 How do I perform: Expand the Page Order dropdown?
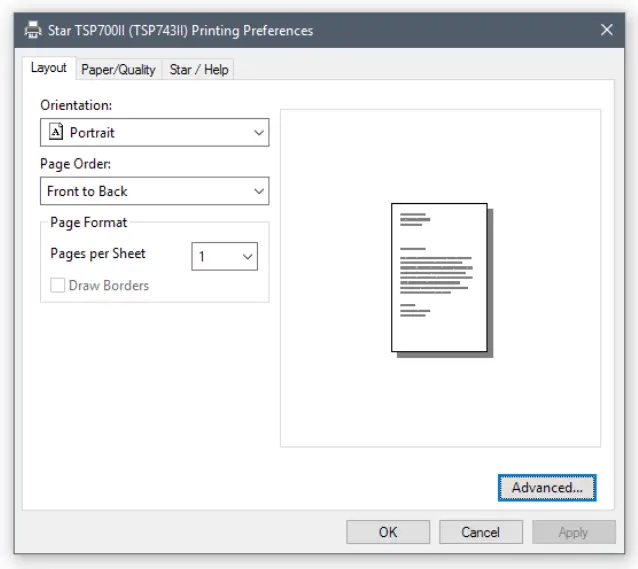point(155,191)
